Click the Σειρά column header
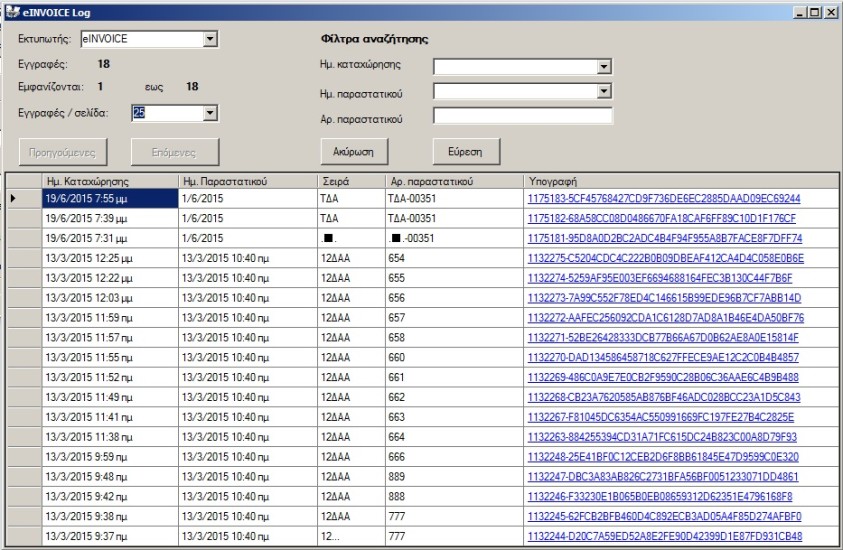The height and width of the screenshot is (550, 843). (351, 181)
